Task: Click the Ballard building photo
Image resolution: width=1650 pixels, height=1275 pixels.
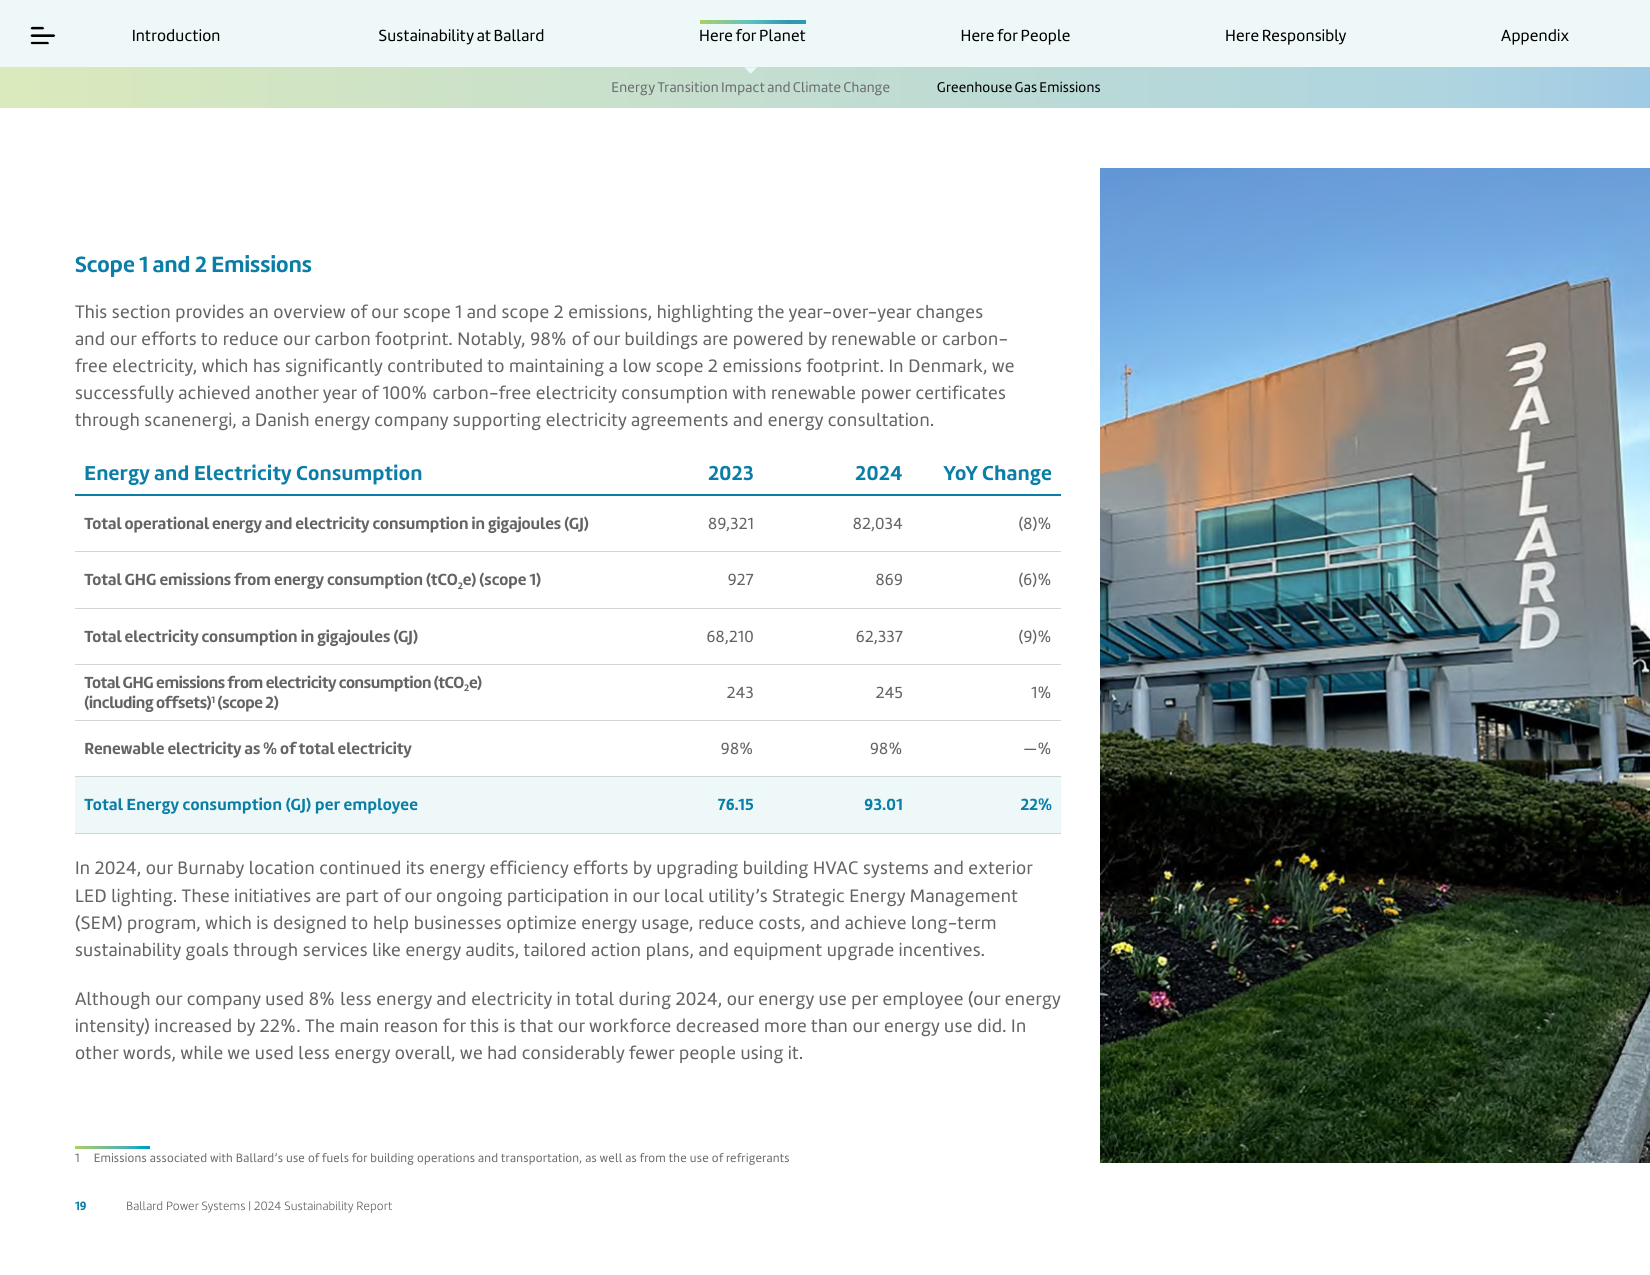Action: coord(1375,665)
